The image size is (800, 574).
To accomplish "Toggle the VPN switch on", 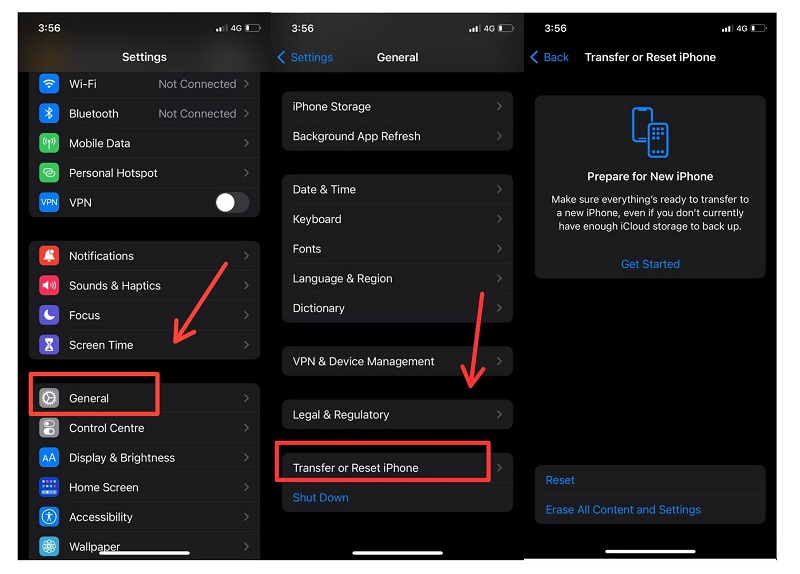I will pos(232,203).
